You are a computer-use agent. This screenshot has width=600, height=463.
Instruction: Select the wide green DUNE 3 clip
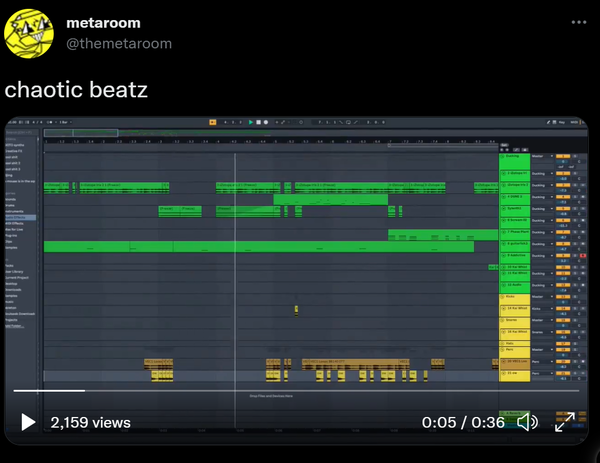[x=331, y=200]
